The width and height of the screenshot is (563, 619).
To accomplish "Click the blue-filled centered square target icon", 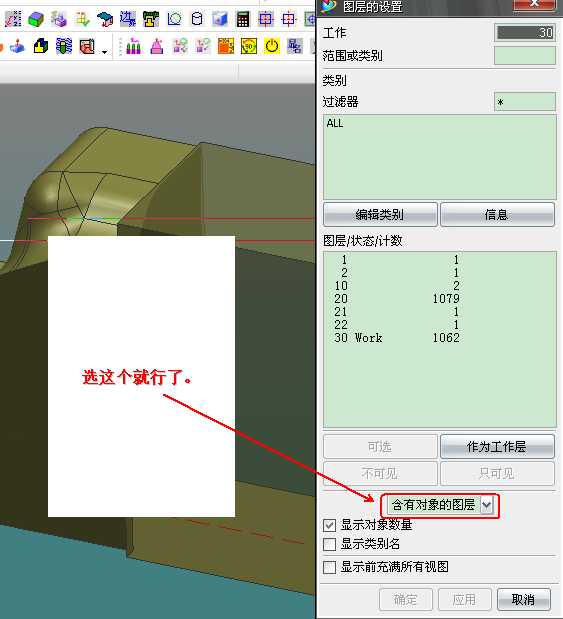I will tap(266, 19).
